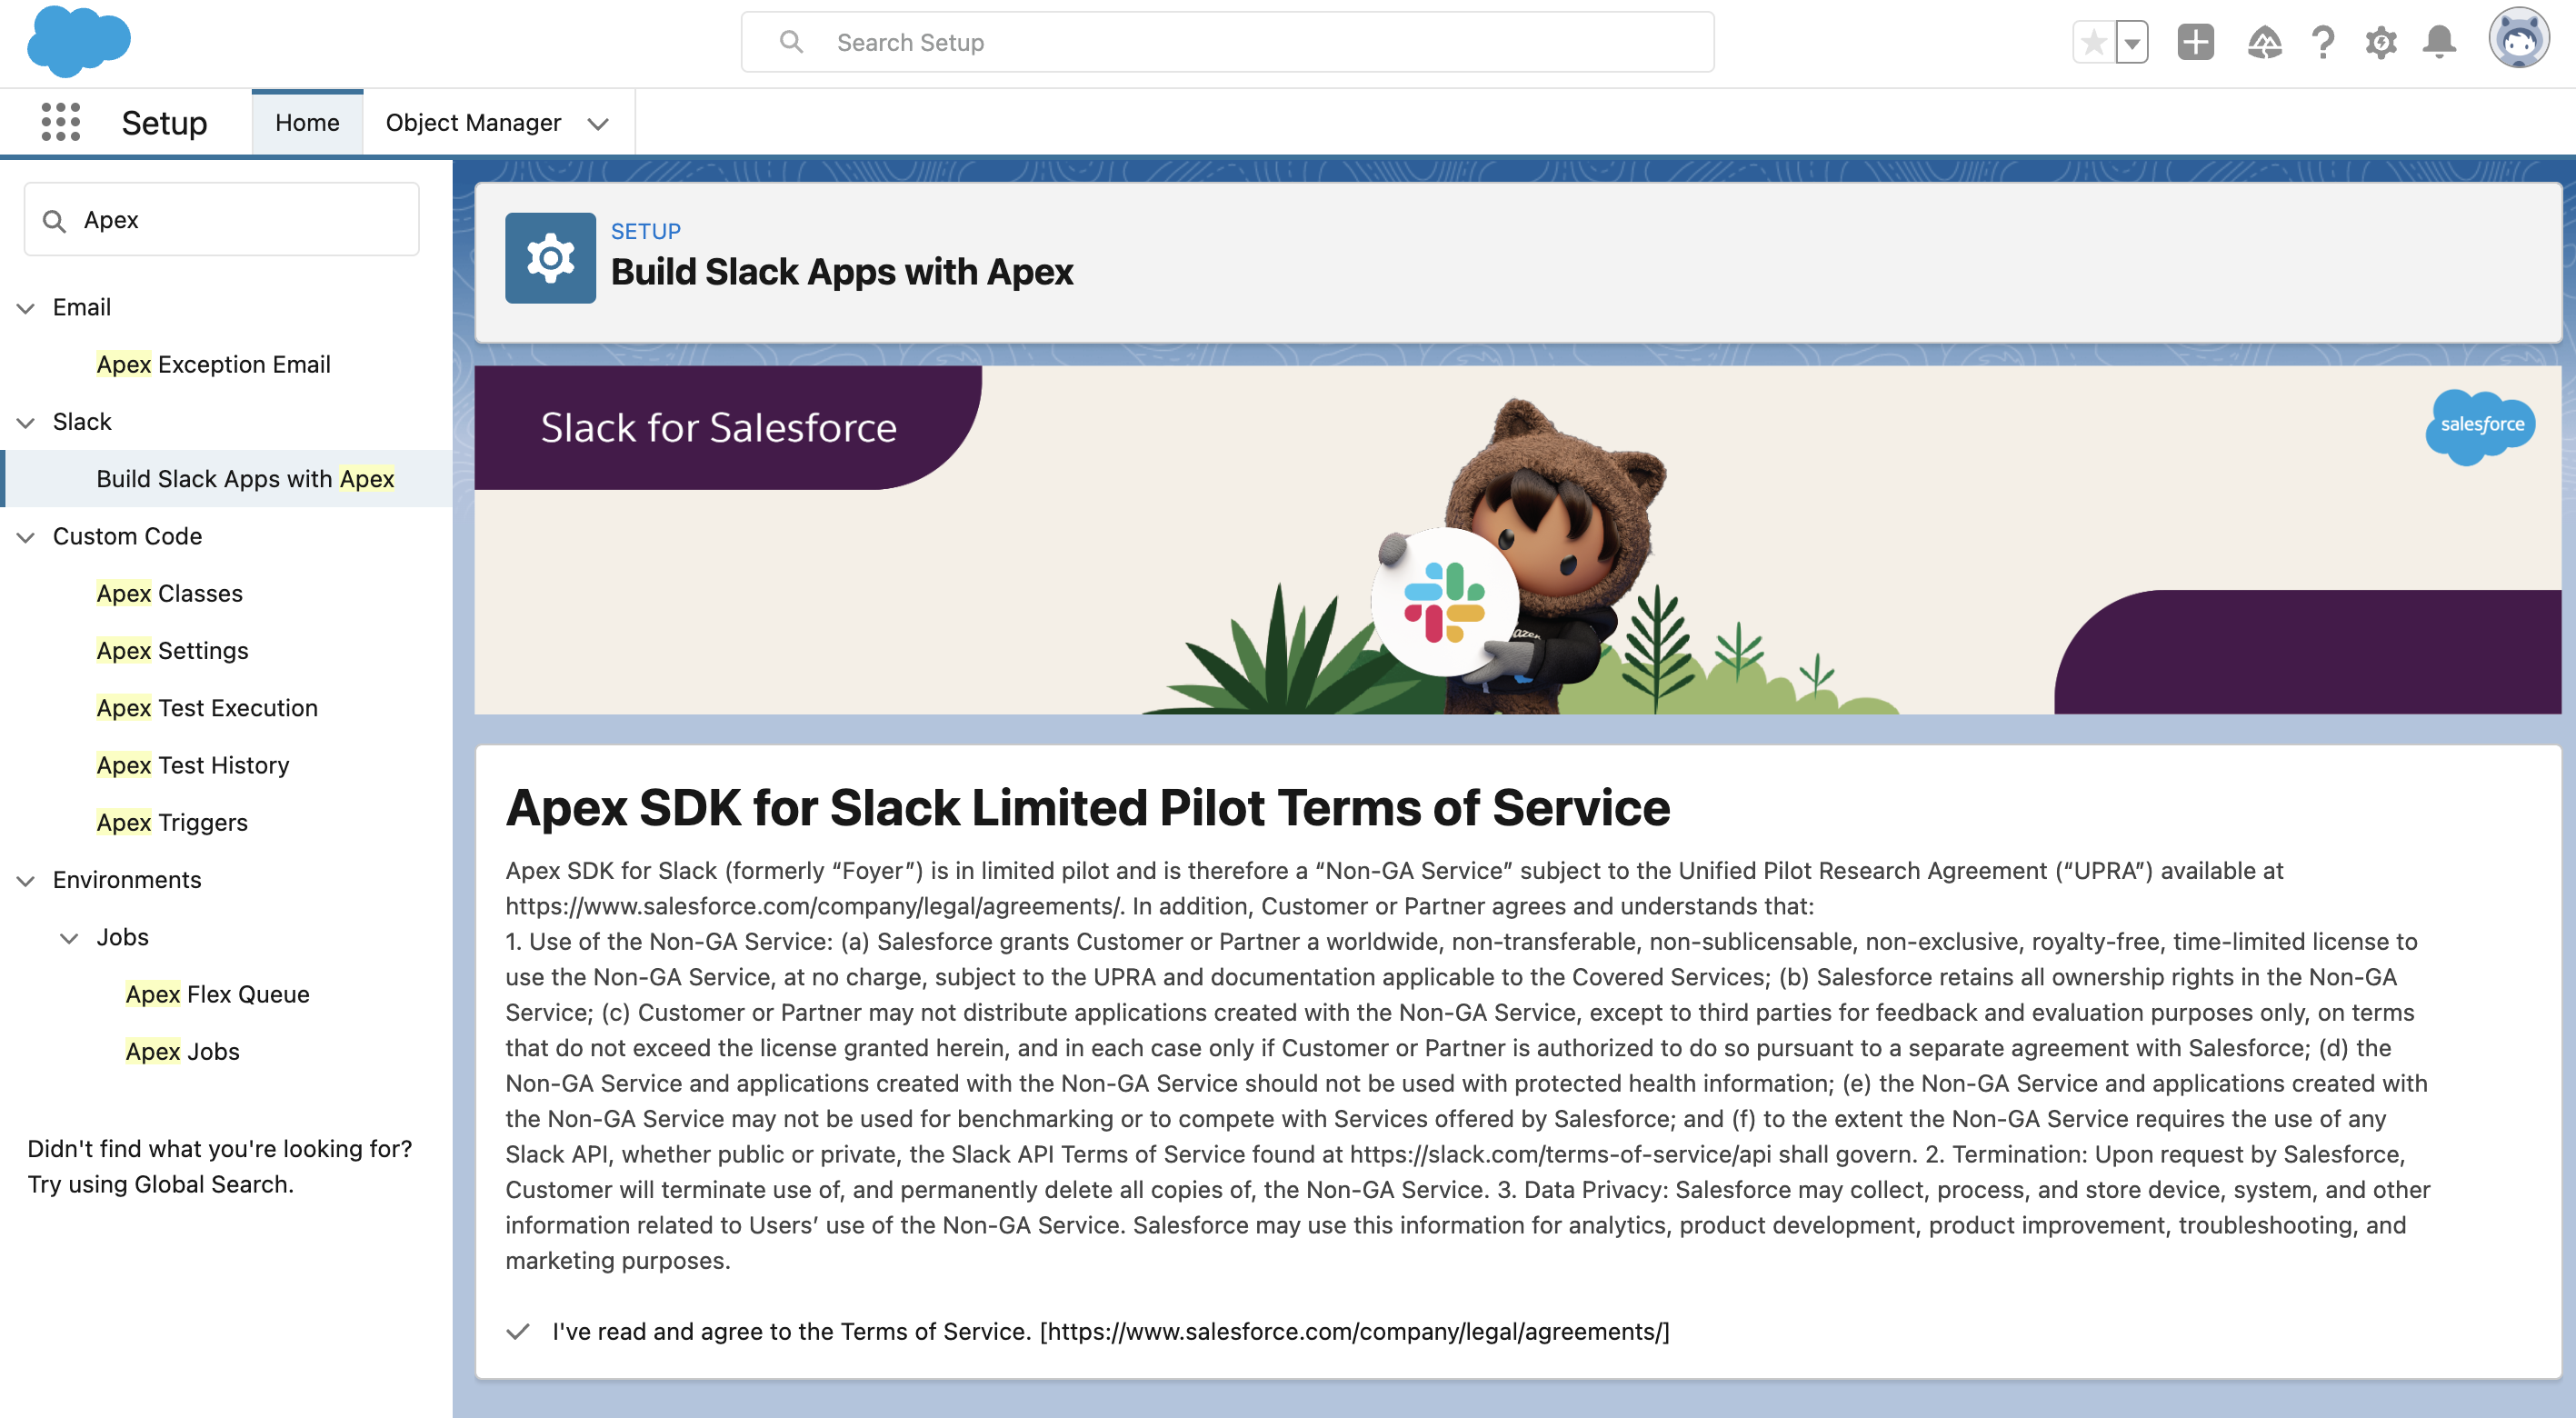The image size is (2576, 1418).
Task: Click the Build Slack Apps page title
Action: 842,272
